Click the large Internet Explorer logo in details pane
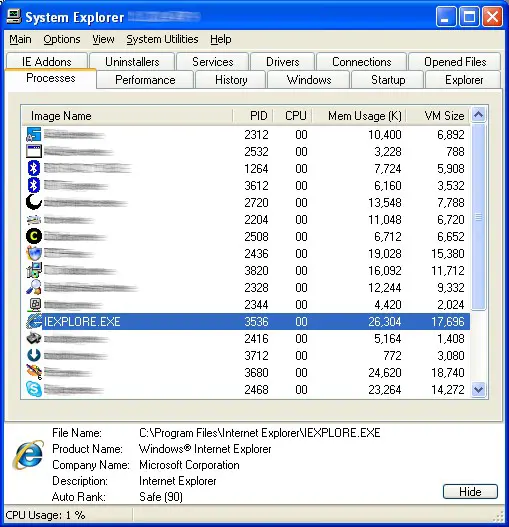This screenshot has width=509, height=527. pos(28,455)
